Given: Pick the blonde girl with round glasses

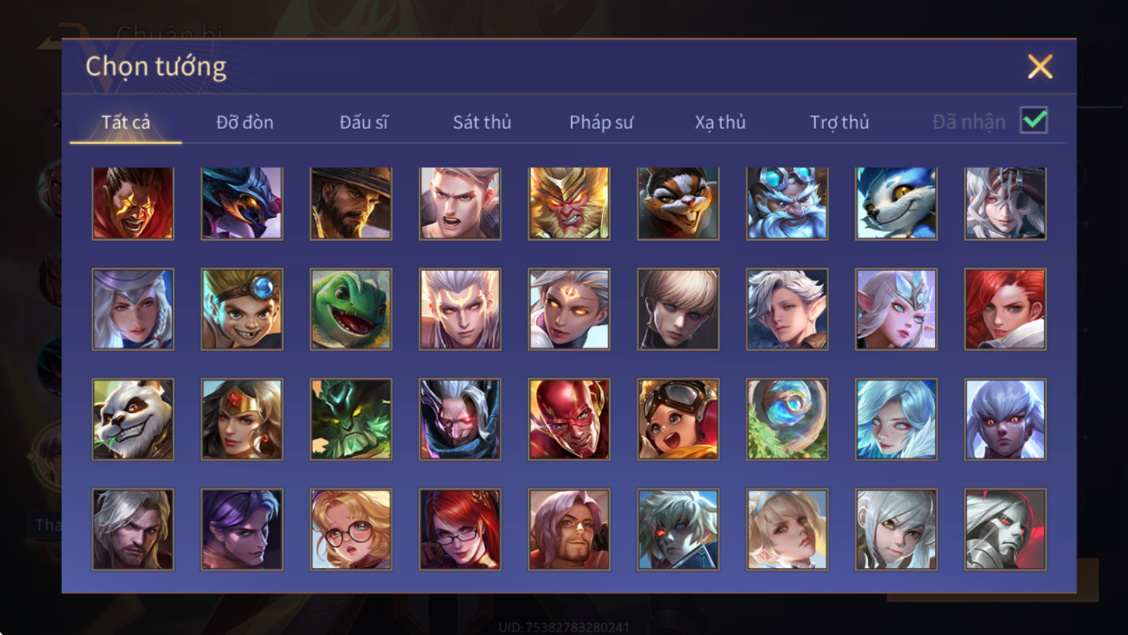Looking at the screenshot, I should point(351,529).
